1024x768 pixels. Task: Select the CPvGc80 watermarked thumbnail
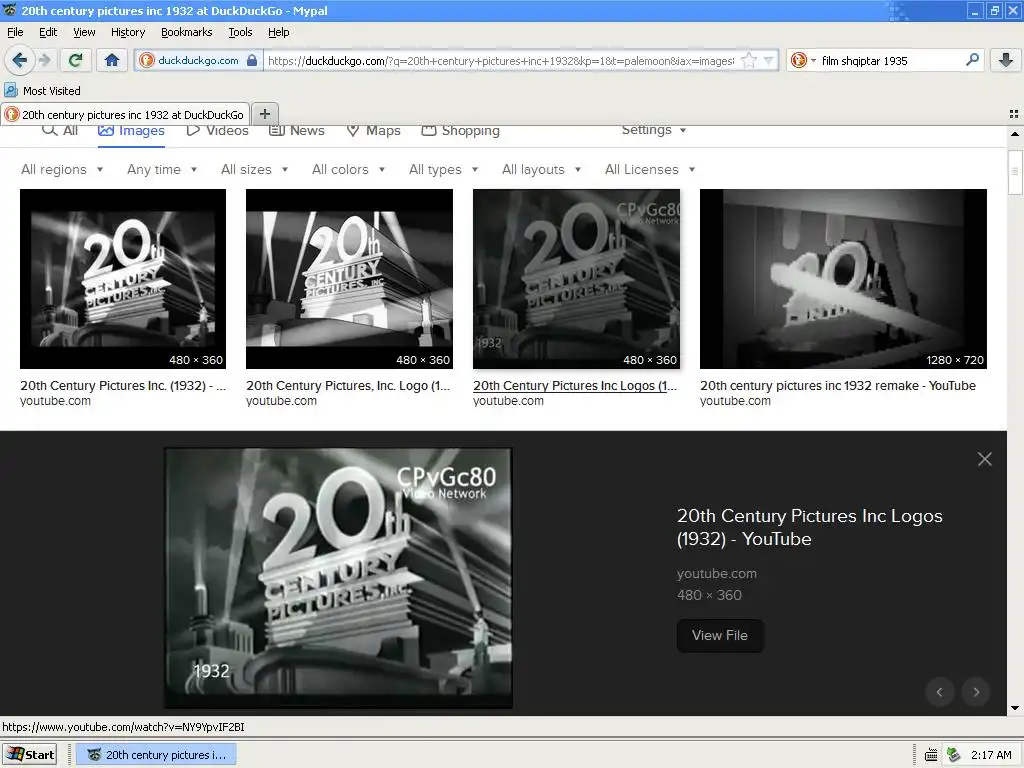tap(576, 279)
